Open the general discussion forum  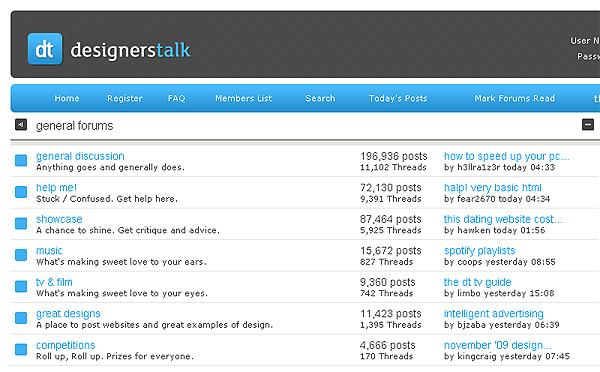tap(80, 156)
